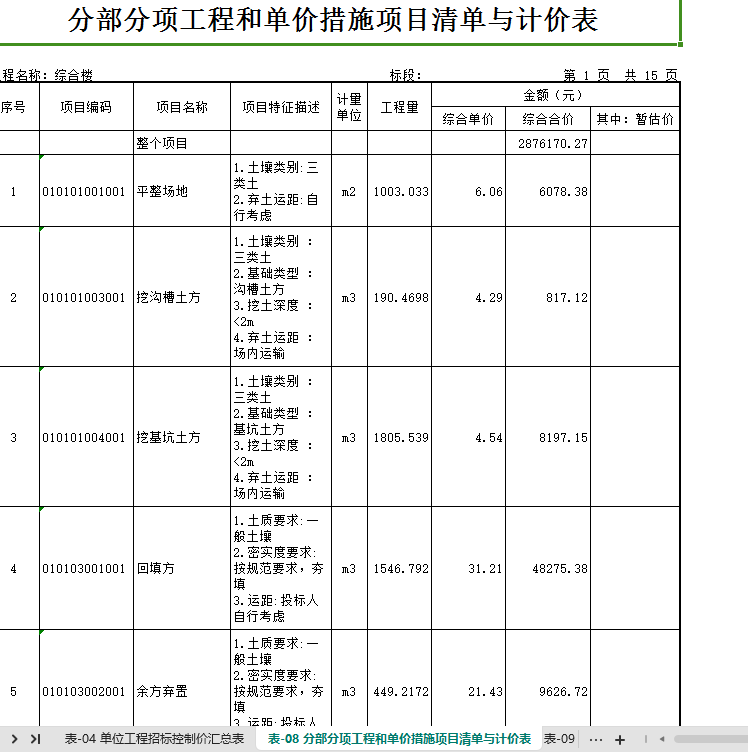Select unit price cell 6.06

[468, 191]
